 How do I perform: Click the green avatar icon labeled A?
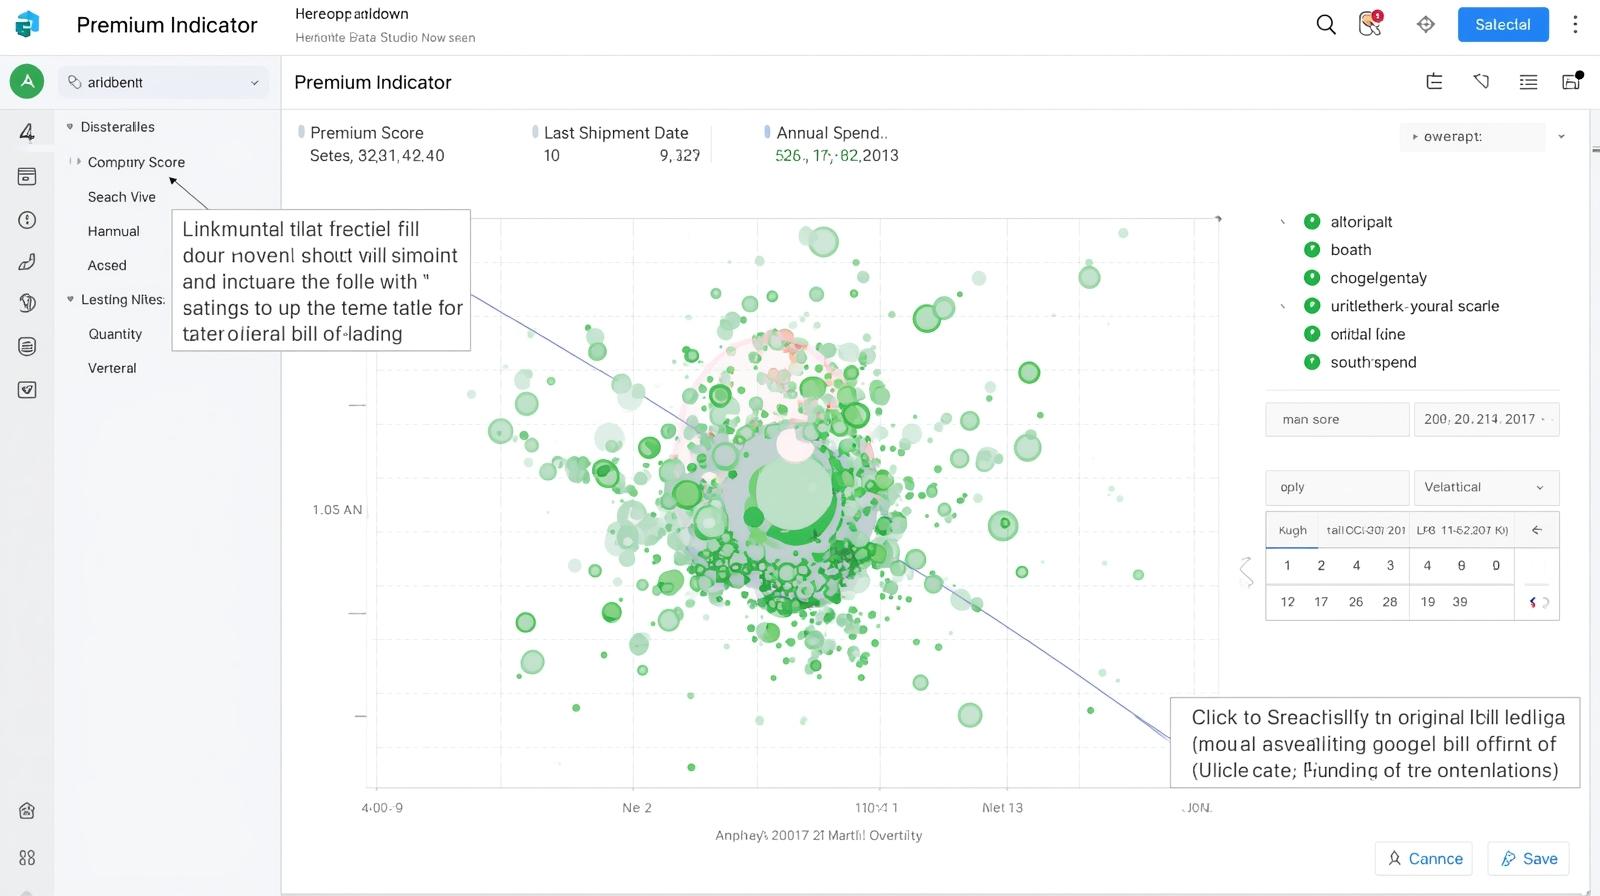(x=27, y=82)
